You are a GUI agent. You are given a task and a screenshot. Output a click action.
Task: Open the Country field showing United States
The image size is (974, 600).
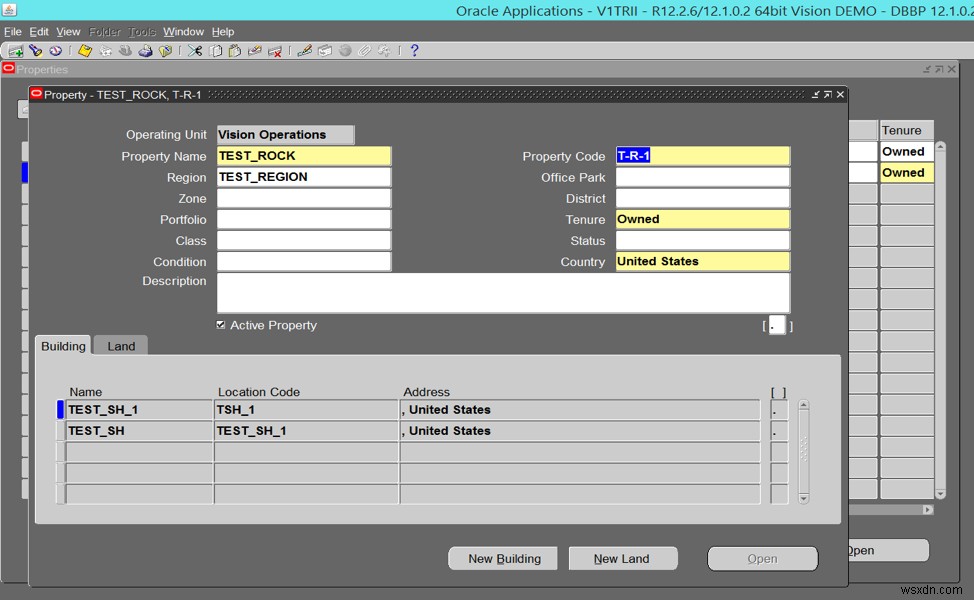pos(702,261)
